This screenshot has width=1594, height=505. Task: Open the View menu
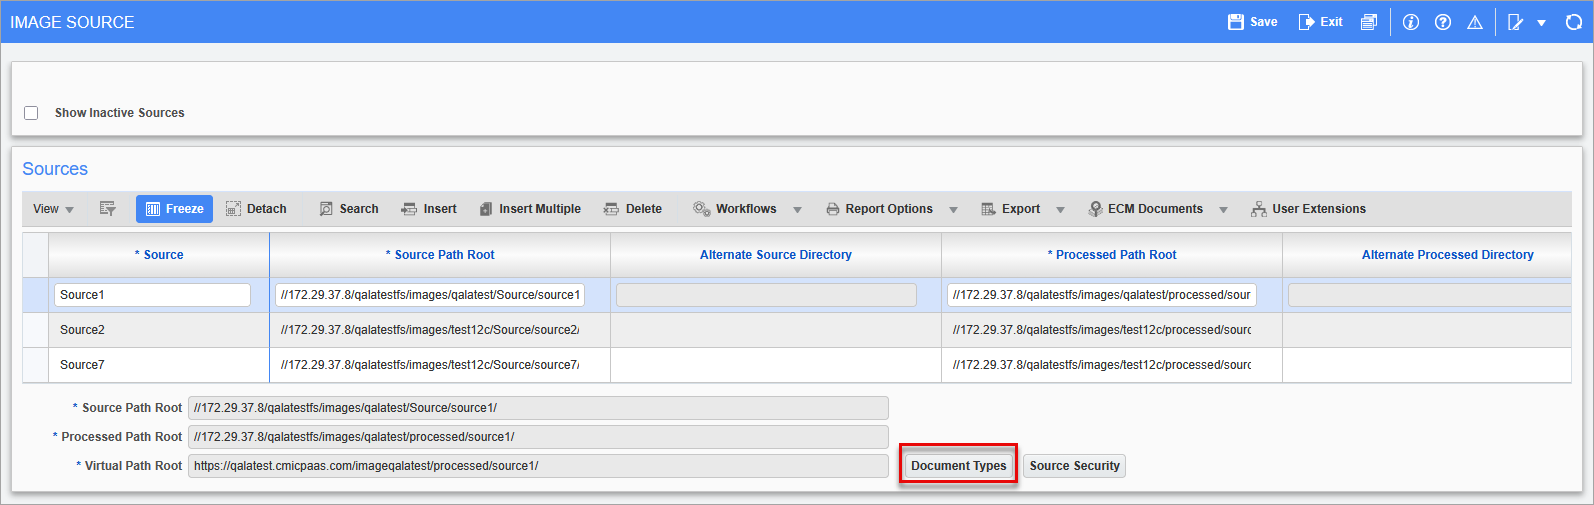53,209
